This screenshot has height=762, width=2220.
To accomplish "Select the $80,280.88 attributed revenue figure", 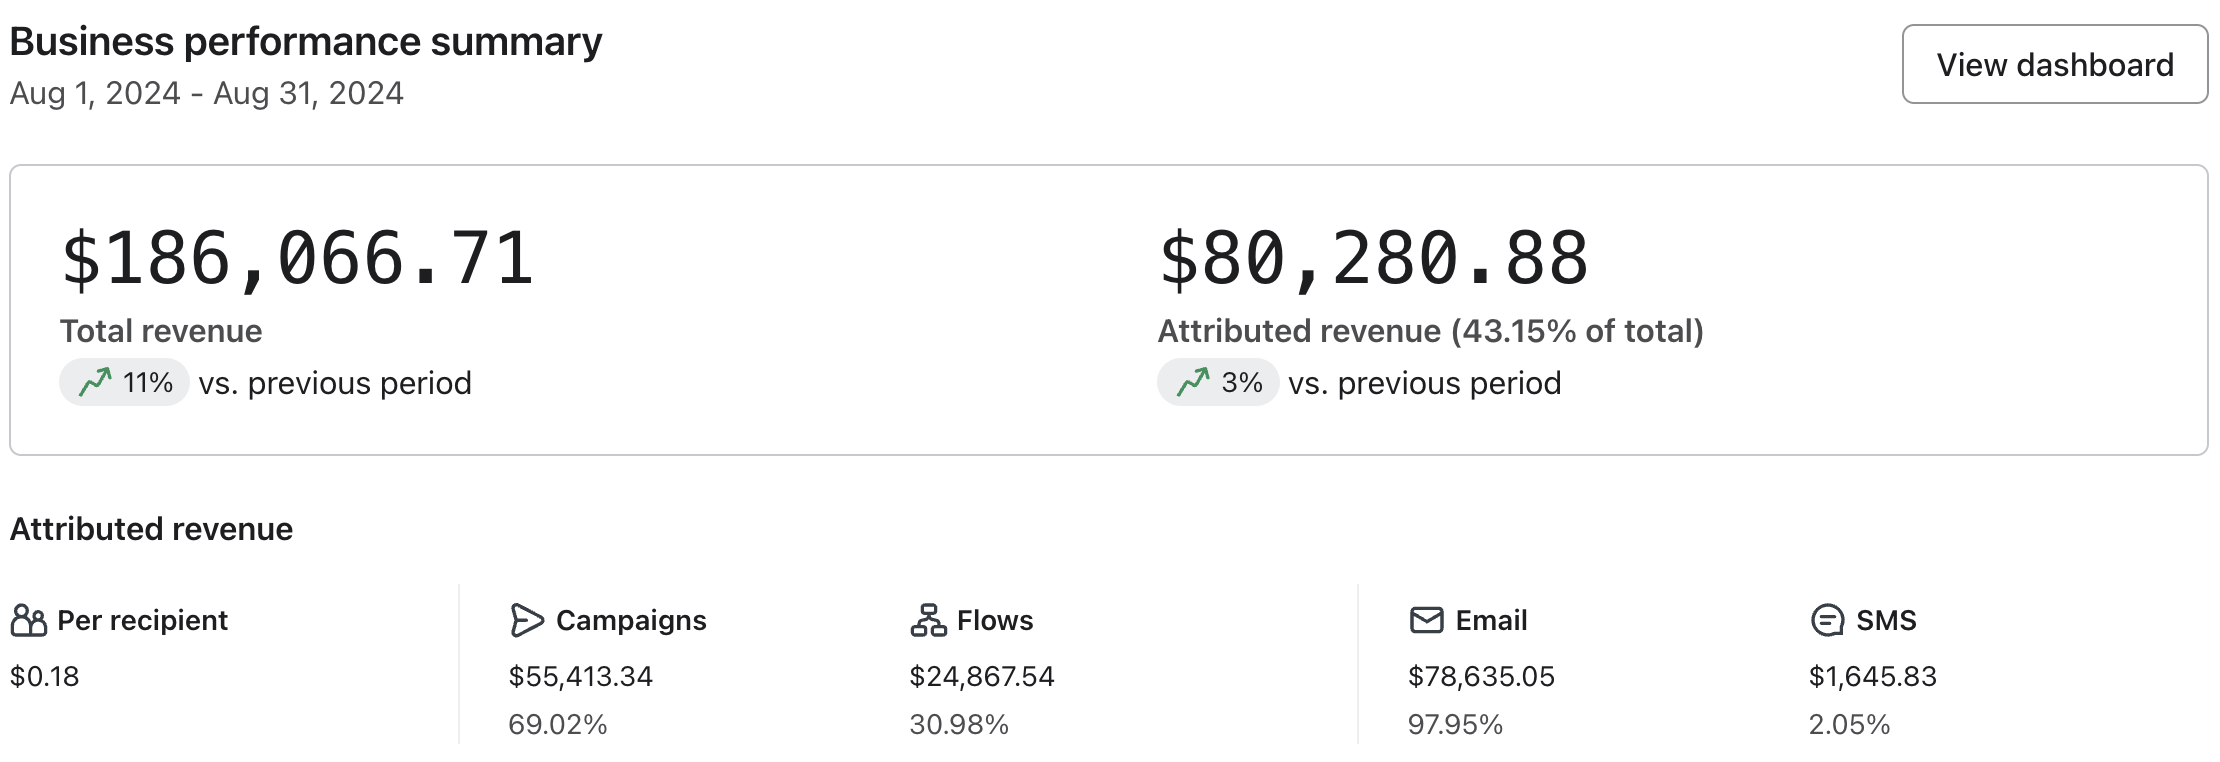I will (x=1373, y=259).
